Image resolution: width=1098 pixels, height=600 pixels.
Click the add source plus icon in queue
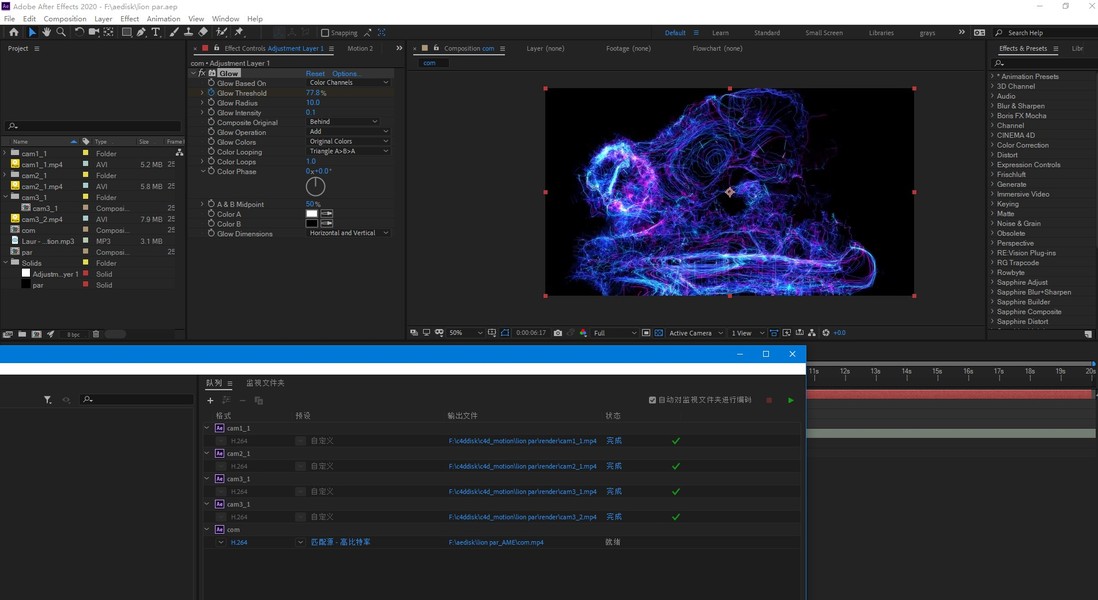(x=210, y=400)
